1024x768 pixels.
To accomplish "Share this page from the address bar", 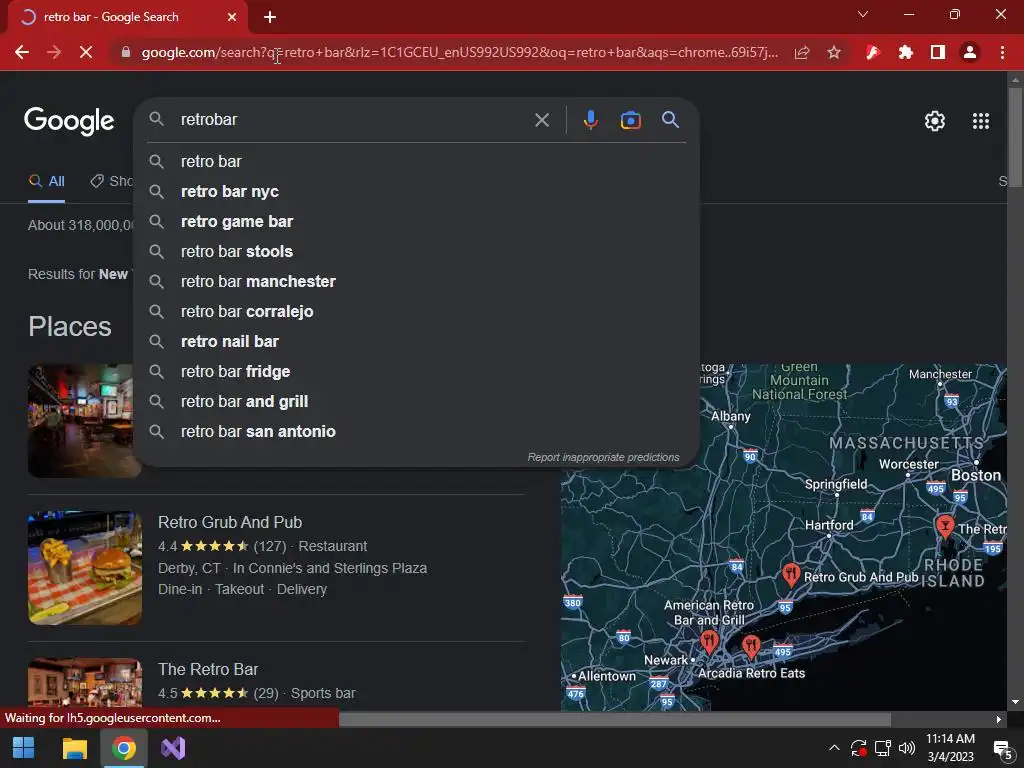I will [802, 52].
